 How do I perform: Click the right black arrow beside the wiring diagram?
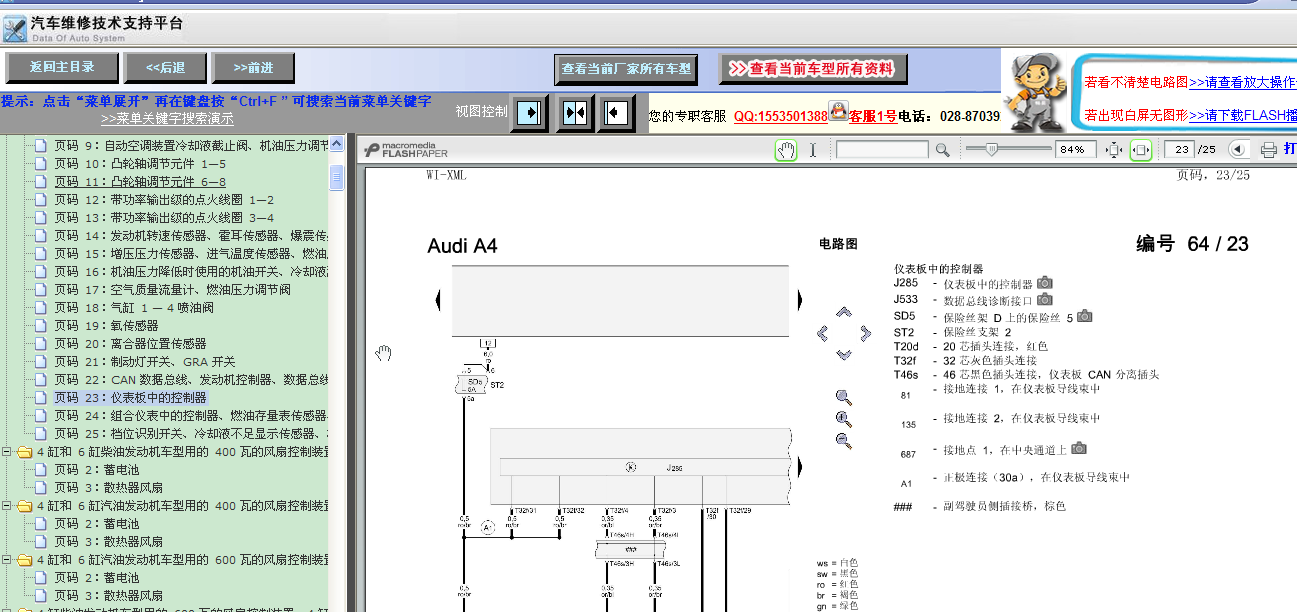click(x=799, y=299)
